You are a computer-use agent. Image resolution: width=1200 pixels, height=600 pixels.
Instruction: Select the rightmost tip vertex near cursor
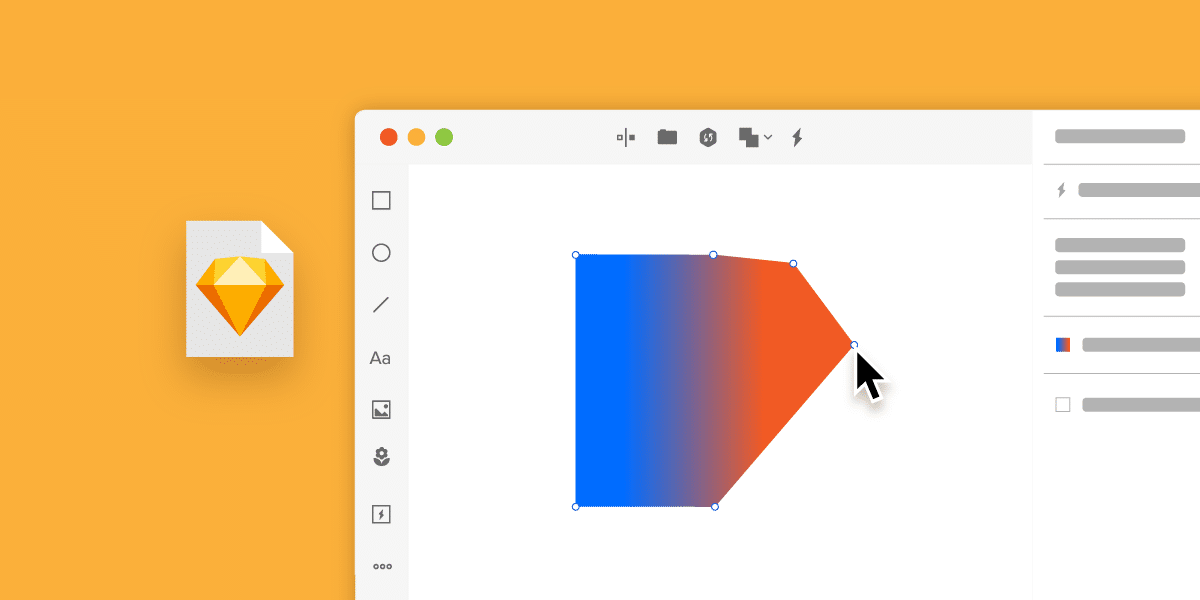(854, 345)
